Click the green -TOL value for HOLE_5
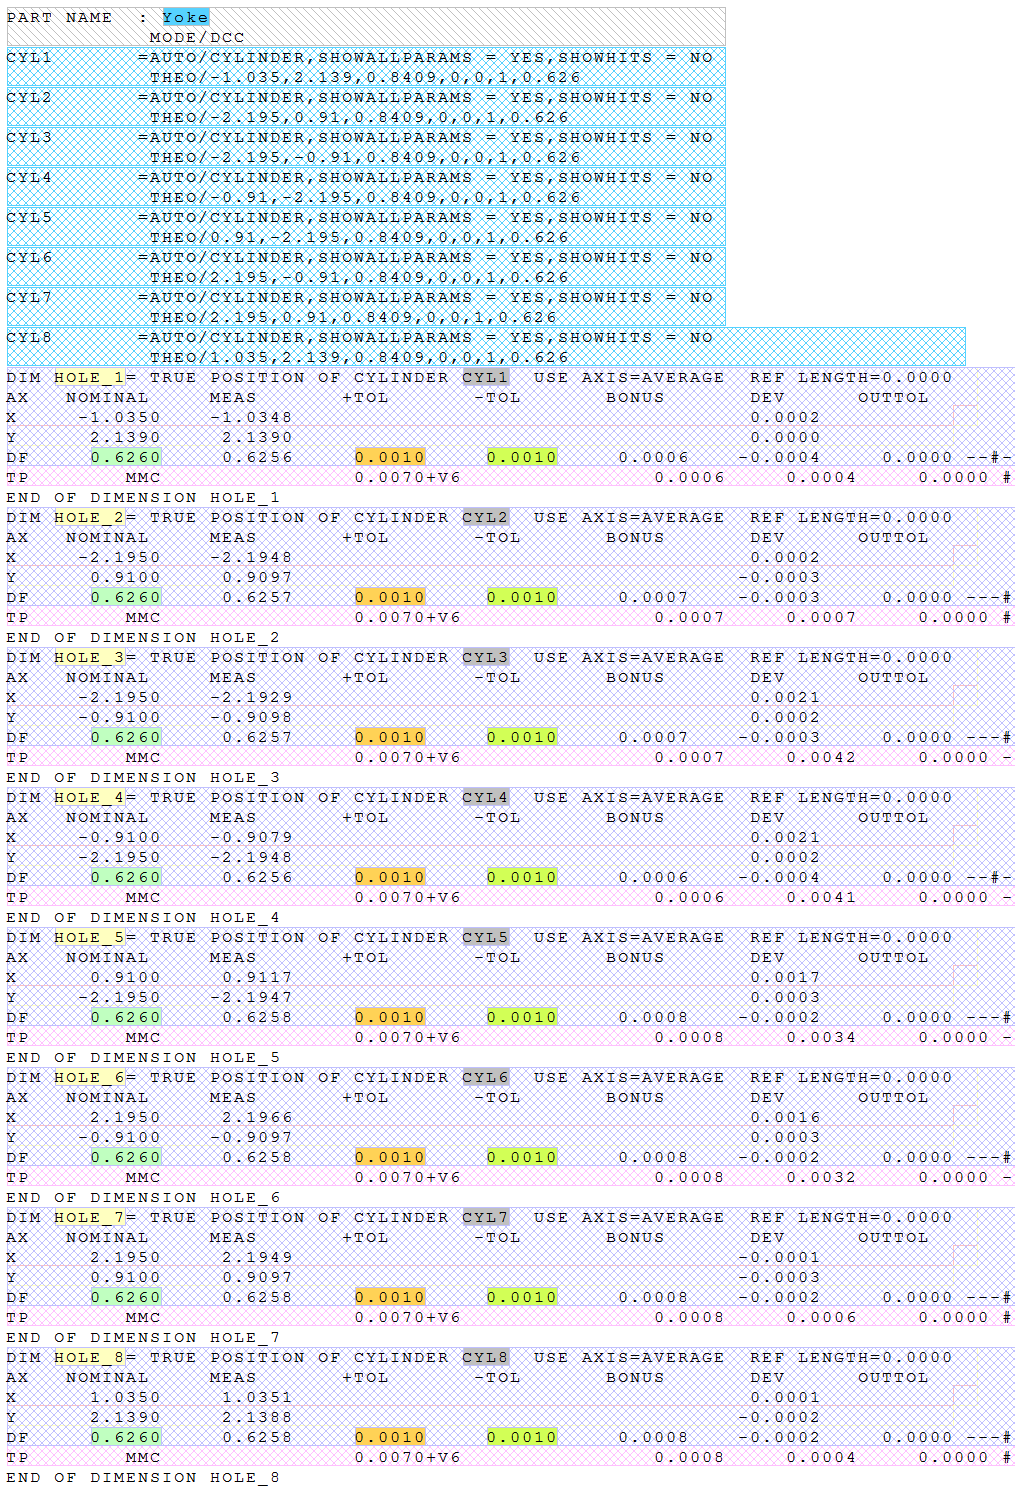This screenshot has width=1015, height=1496. (521, 1017)
